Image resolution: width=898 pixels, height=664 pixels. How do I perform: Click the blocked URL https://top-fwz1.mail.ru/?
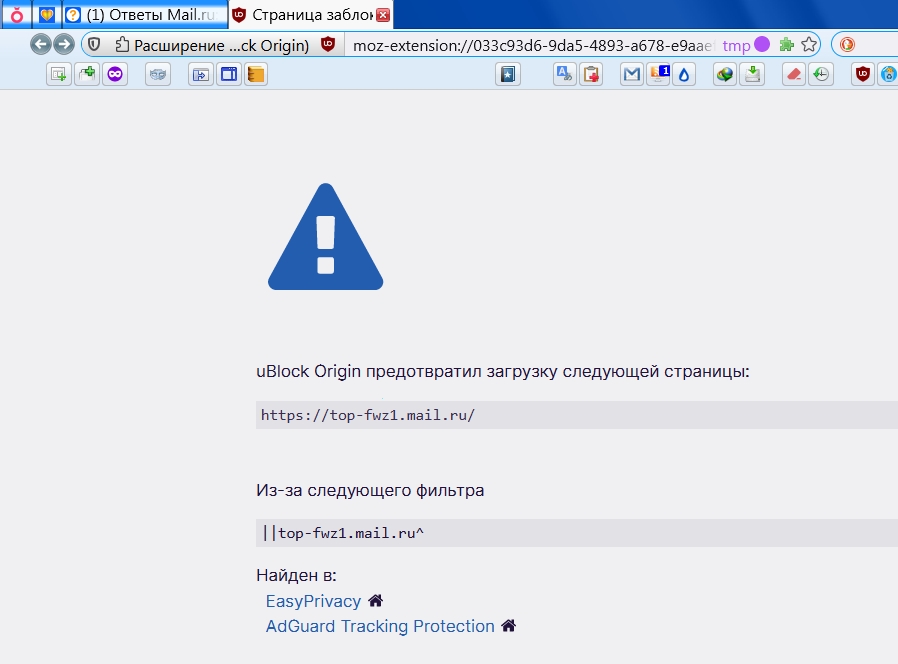pyautogui.click(x=368, y=415)
